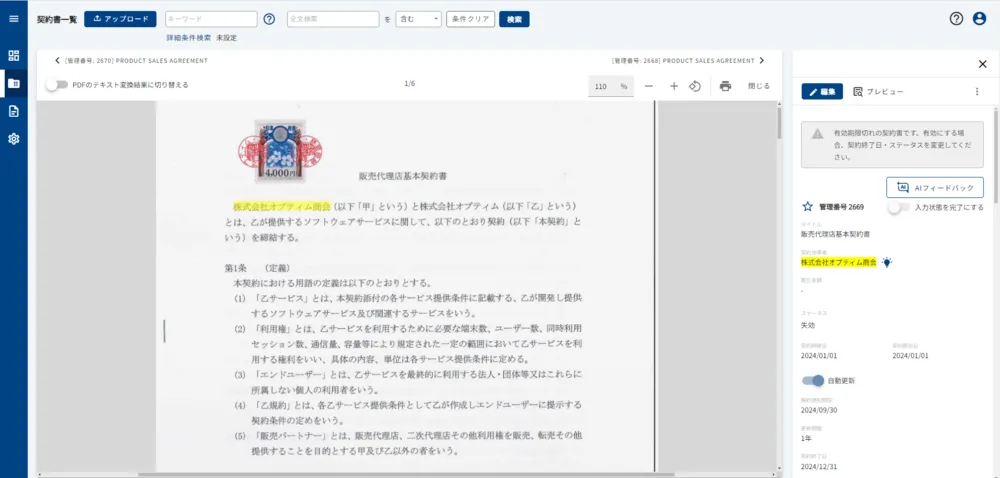Open settings gear in left sidebar
Screen dimensions: 1000x478
[x=13, y=138]
